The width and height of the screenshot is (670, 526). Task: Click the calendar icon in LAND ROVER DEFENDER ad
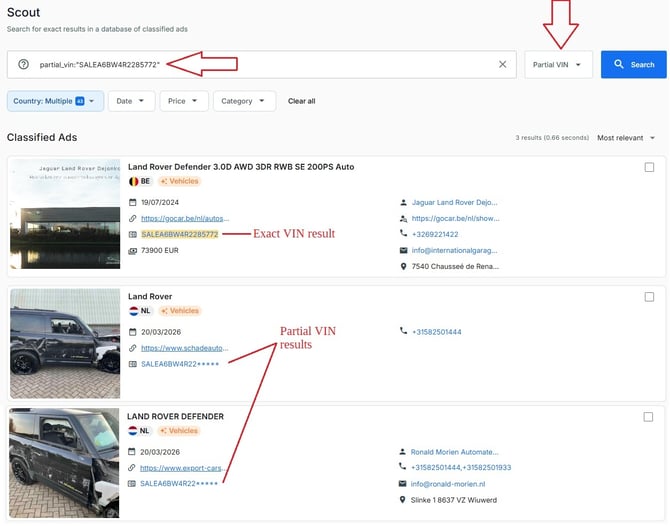132,452
